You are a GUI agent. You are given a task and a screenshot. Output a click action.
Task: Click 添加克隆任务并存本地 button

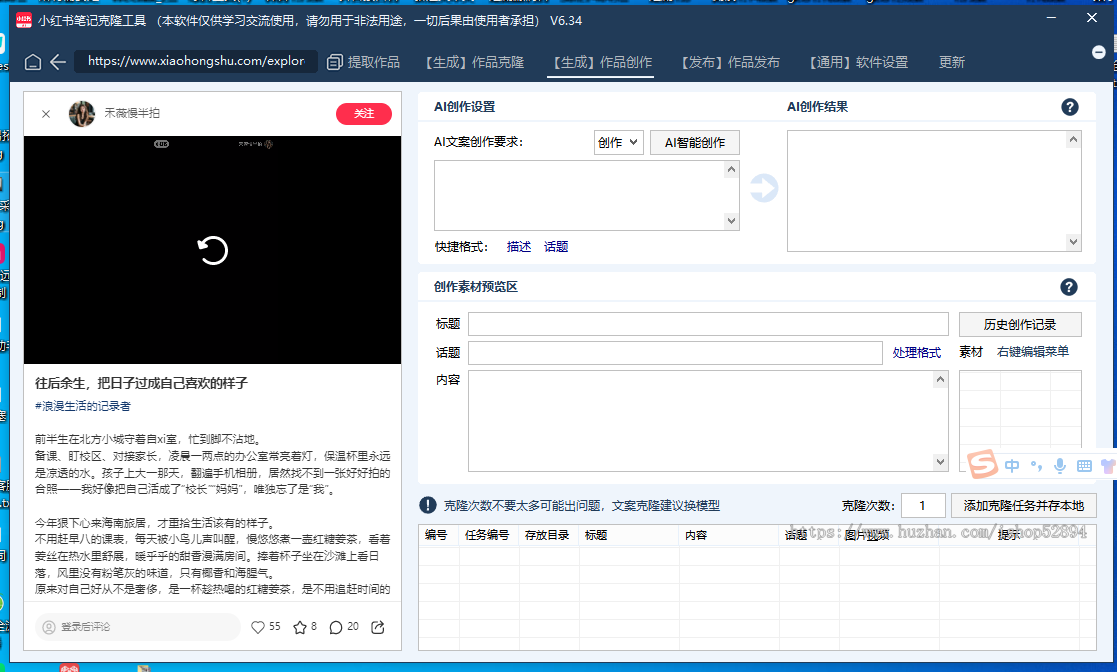tap(1024, 505)
